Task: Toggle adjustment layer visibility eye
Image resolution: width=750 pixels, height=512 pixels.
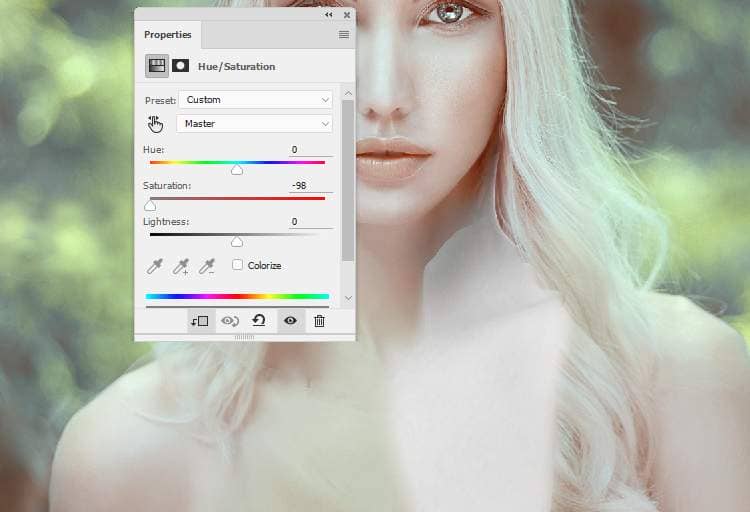Action: [290, 321]
